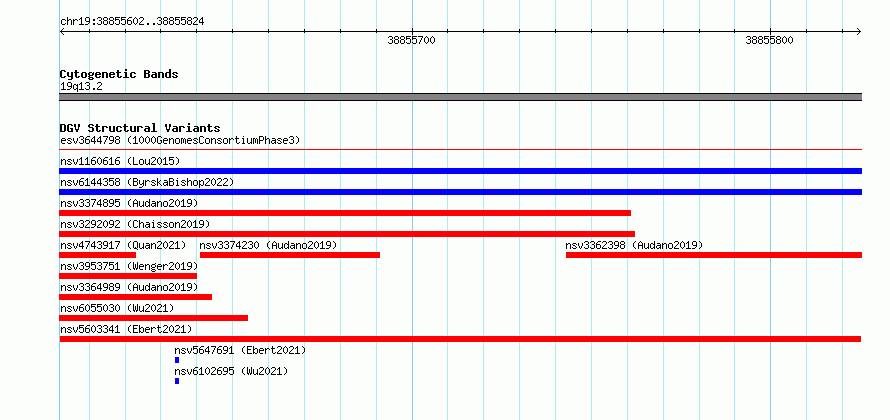Open the nsv6144358 (ByrskaBishop2022) label
The width and height of the screenshot is (890, 420).
coord(147,182)
